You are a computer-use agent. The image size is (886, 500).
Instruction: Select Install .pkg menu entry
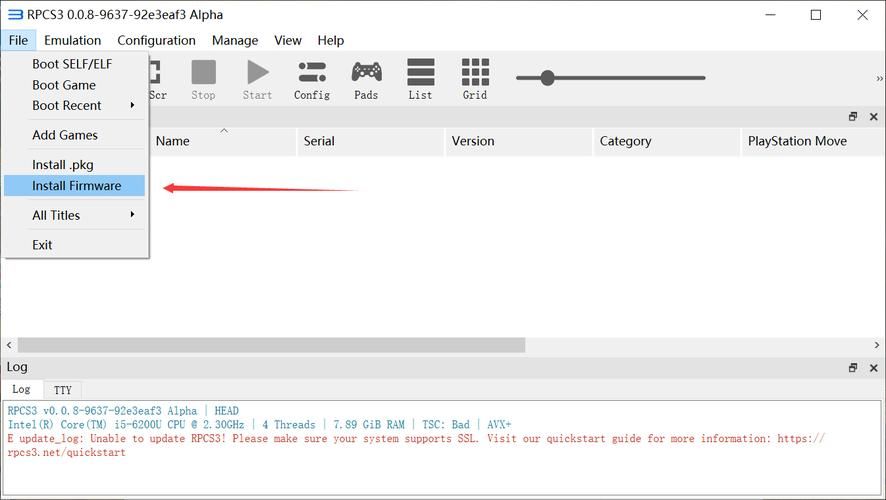74,165
